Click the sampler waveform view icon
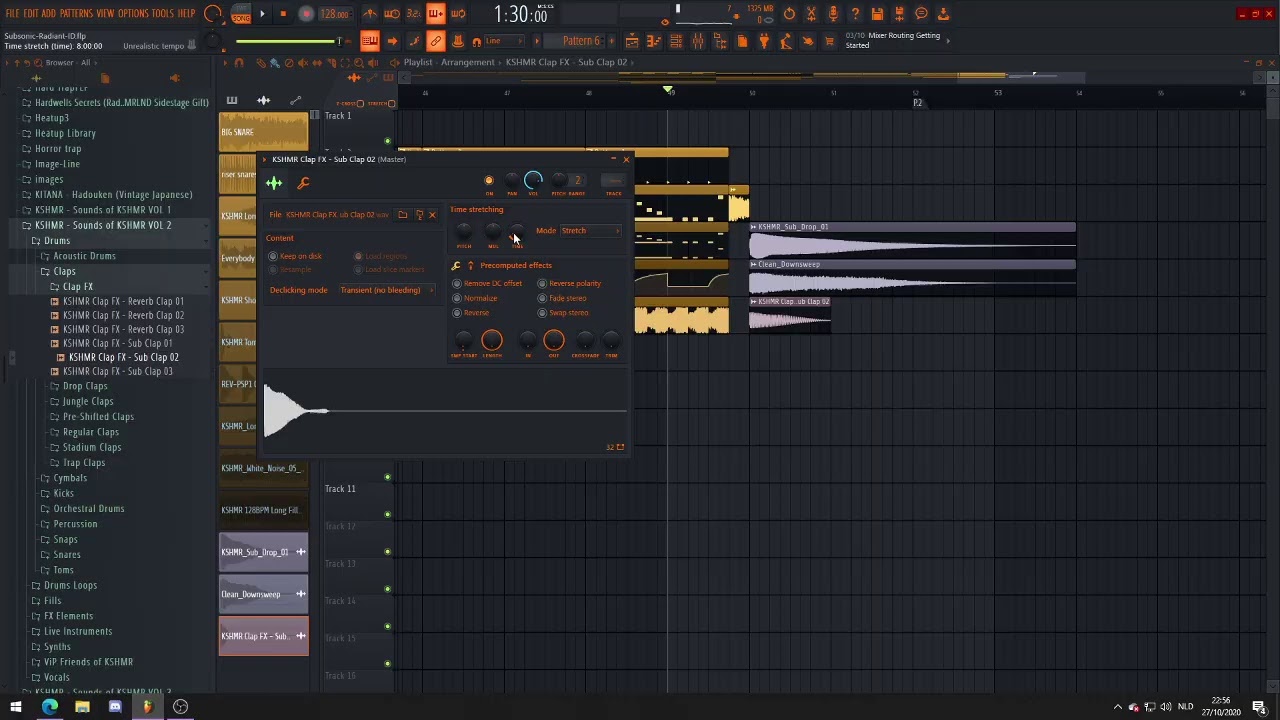Screen dimensions: 1280x720 [274, 183]
